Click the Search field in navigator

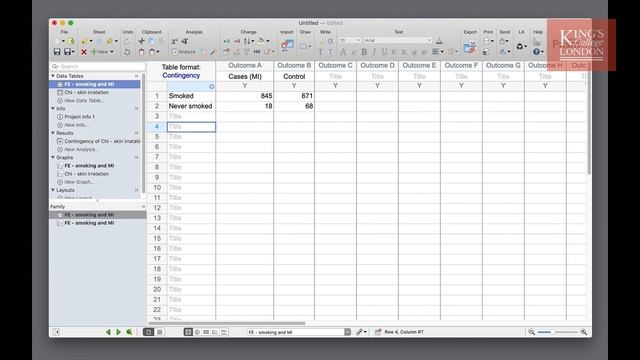98,66
